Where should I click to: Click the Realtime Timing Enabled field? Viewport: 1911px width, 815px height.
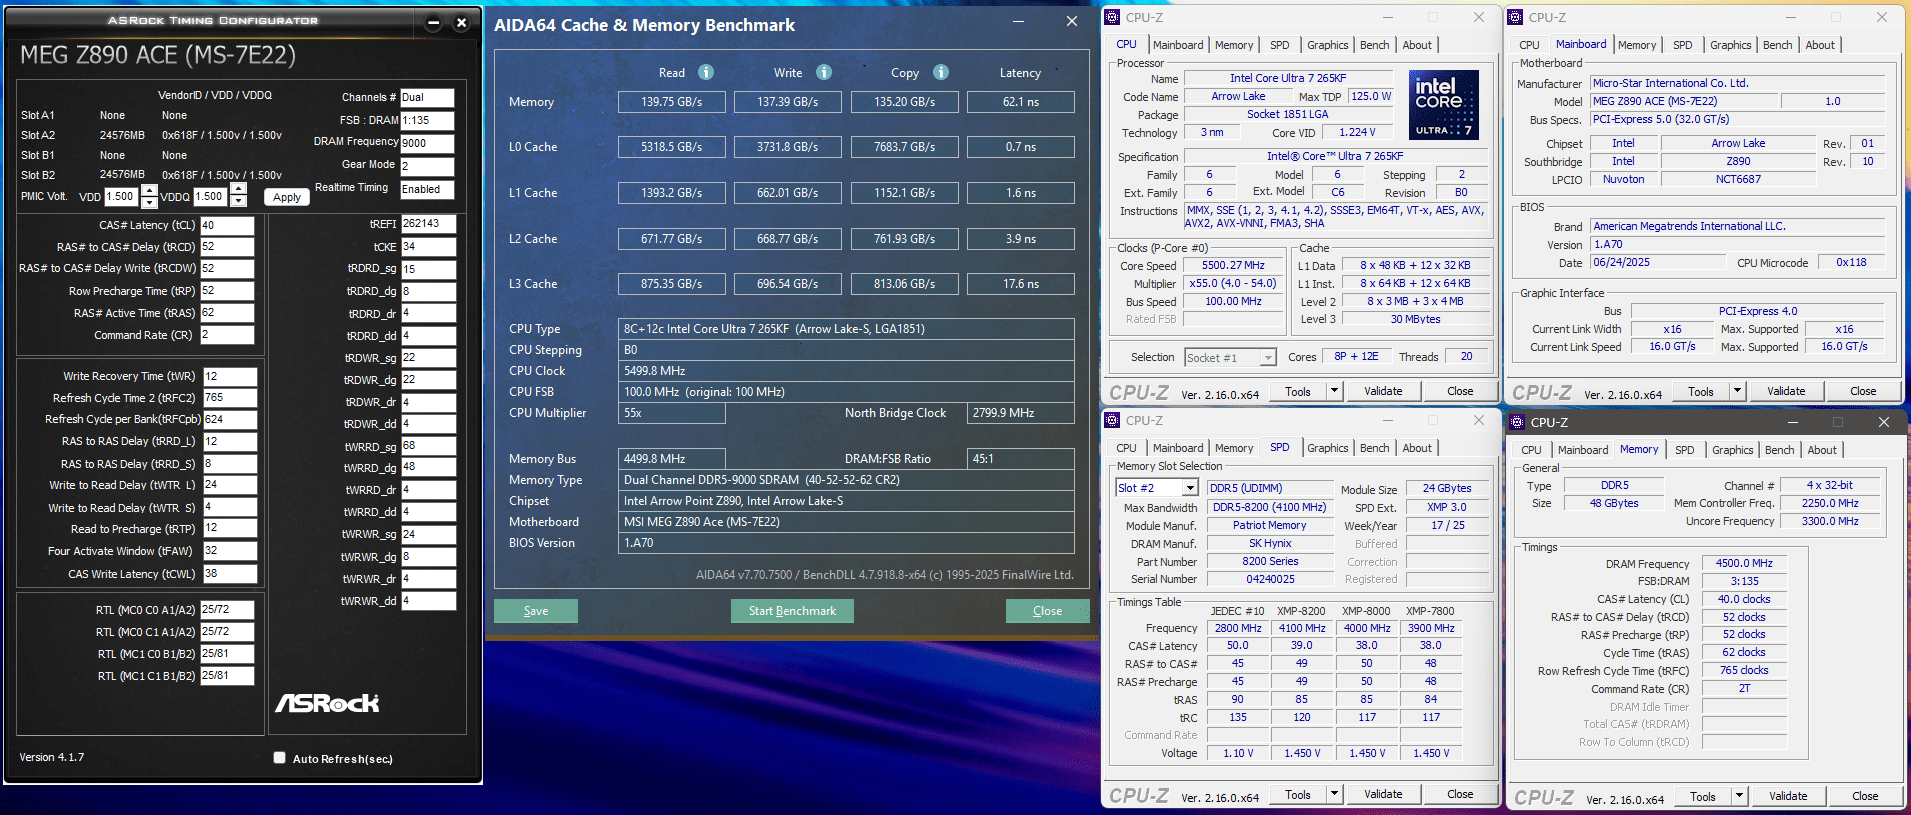click(x=427, y=189)
